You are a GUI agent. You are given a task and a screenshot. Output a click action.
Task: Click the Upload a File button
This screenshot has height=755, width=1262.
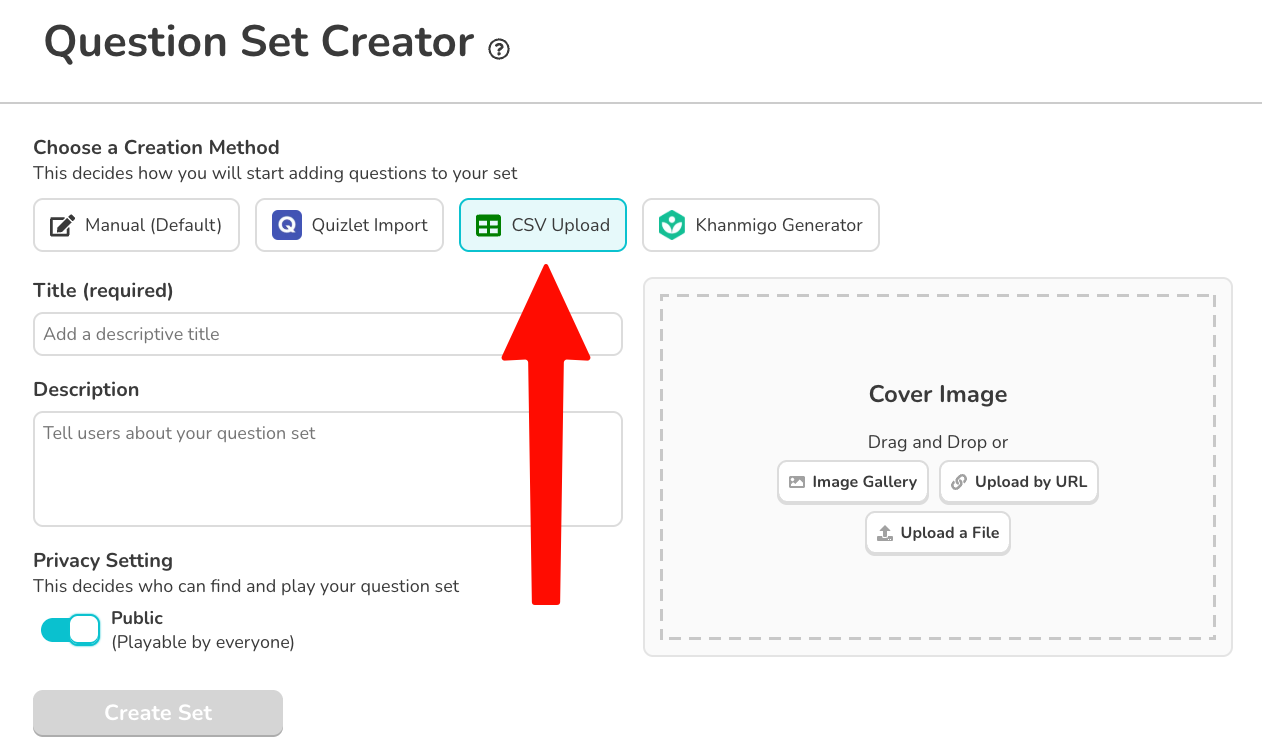pyautogui.click(x=938, y=533)
